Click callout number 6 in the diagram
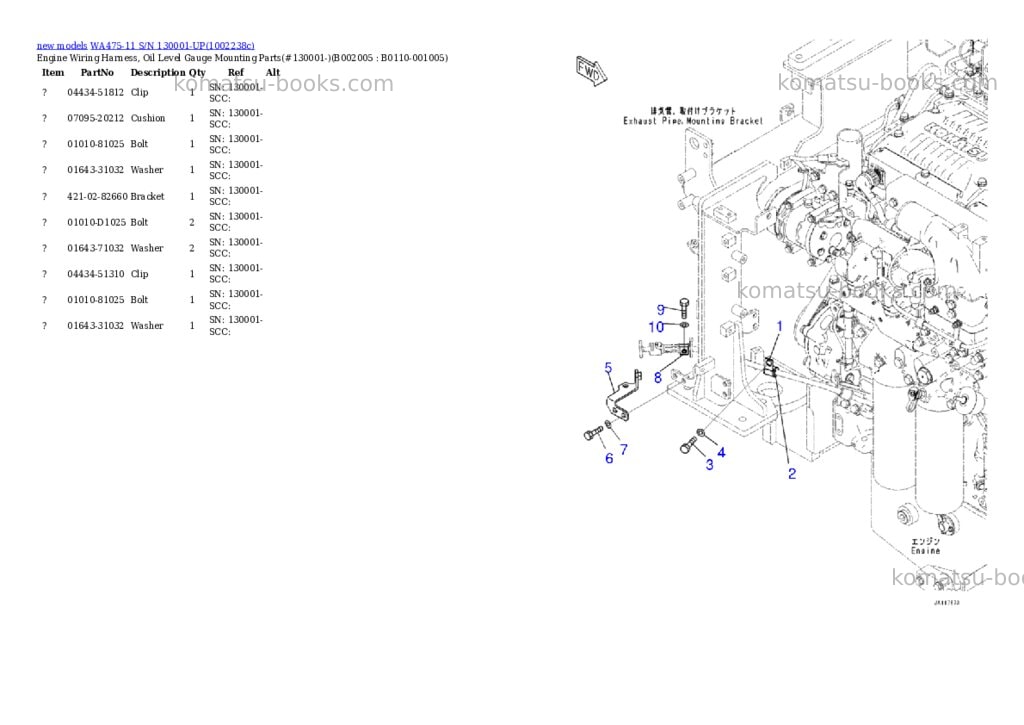This screenshot has height=725, width=1024. 609,459
